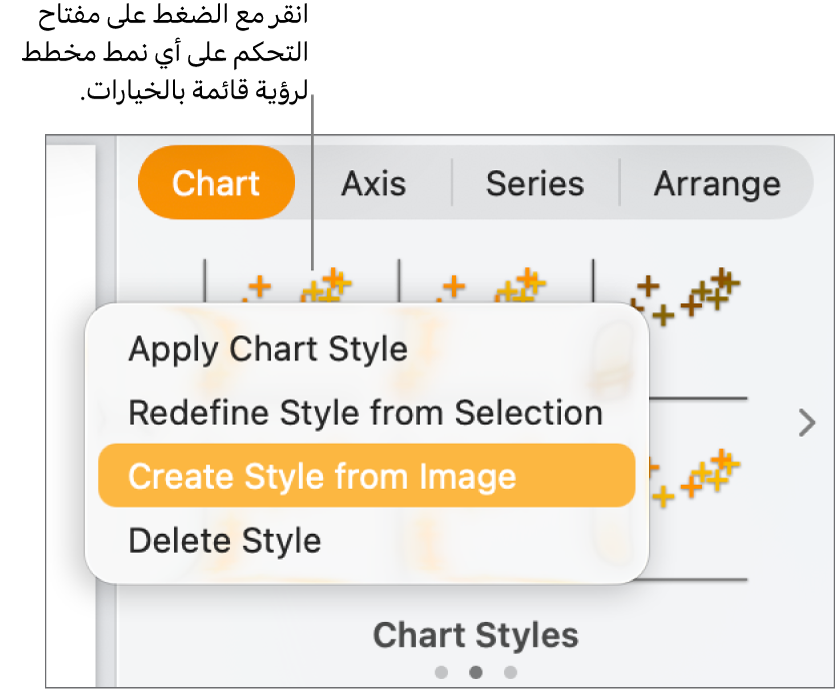Show previous chart styles with left arrow
Image resolution: width=835 pixels, height=689 pixels.
tap(103, 418)
